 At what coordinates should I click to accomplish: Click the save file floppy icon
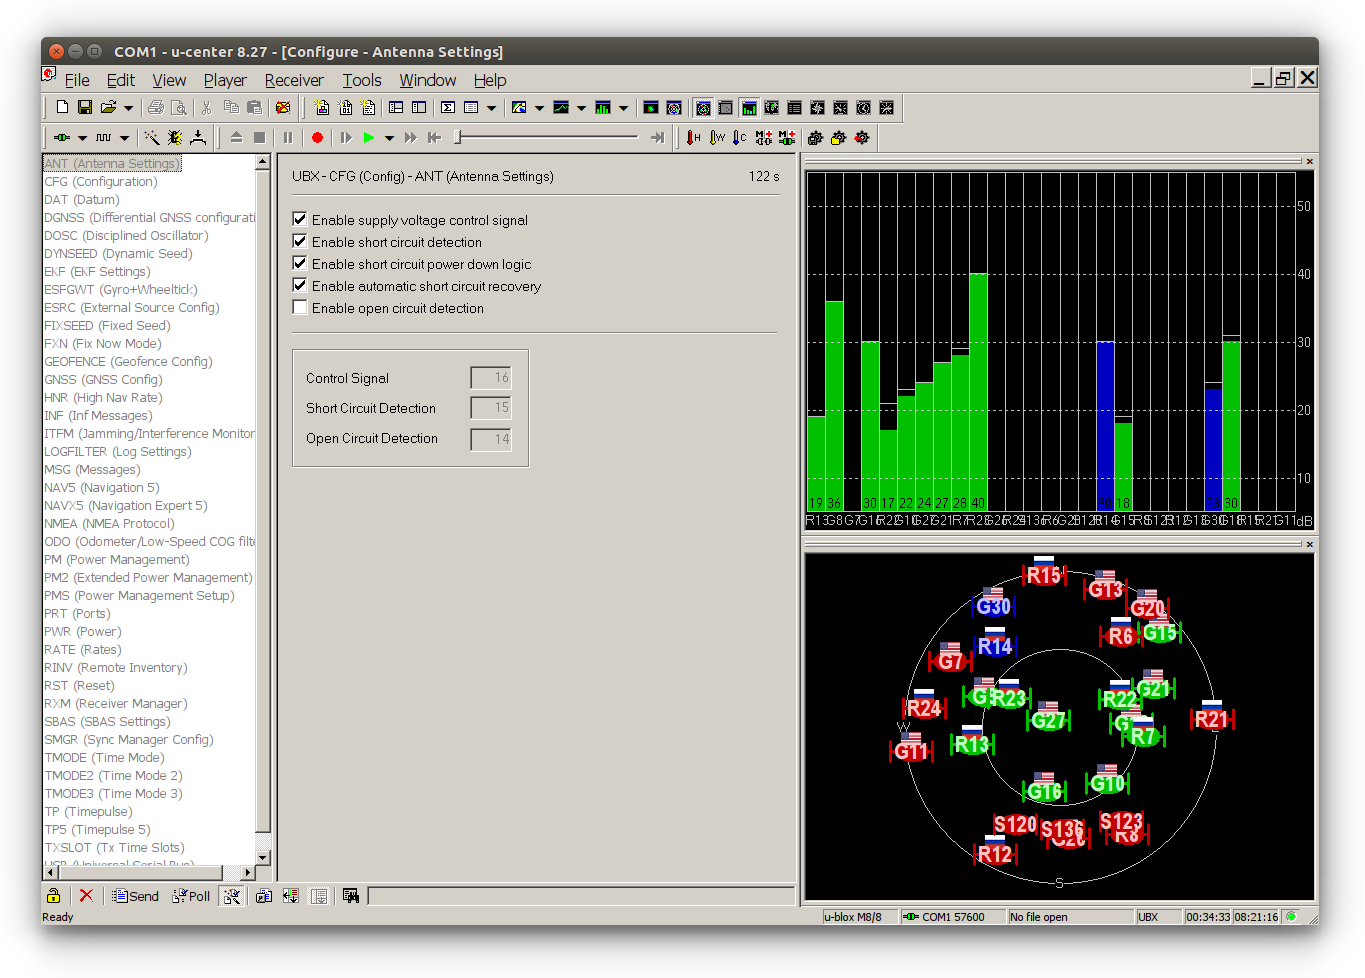(85, 107)
